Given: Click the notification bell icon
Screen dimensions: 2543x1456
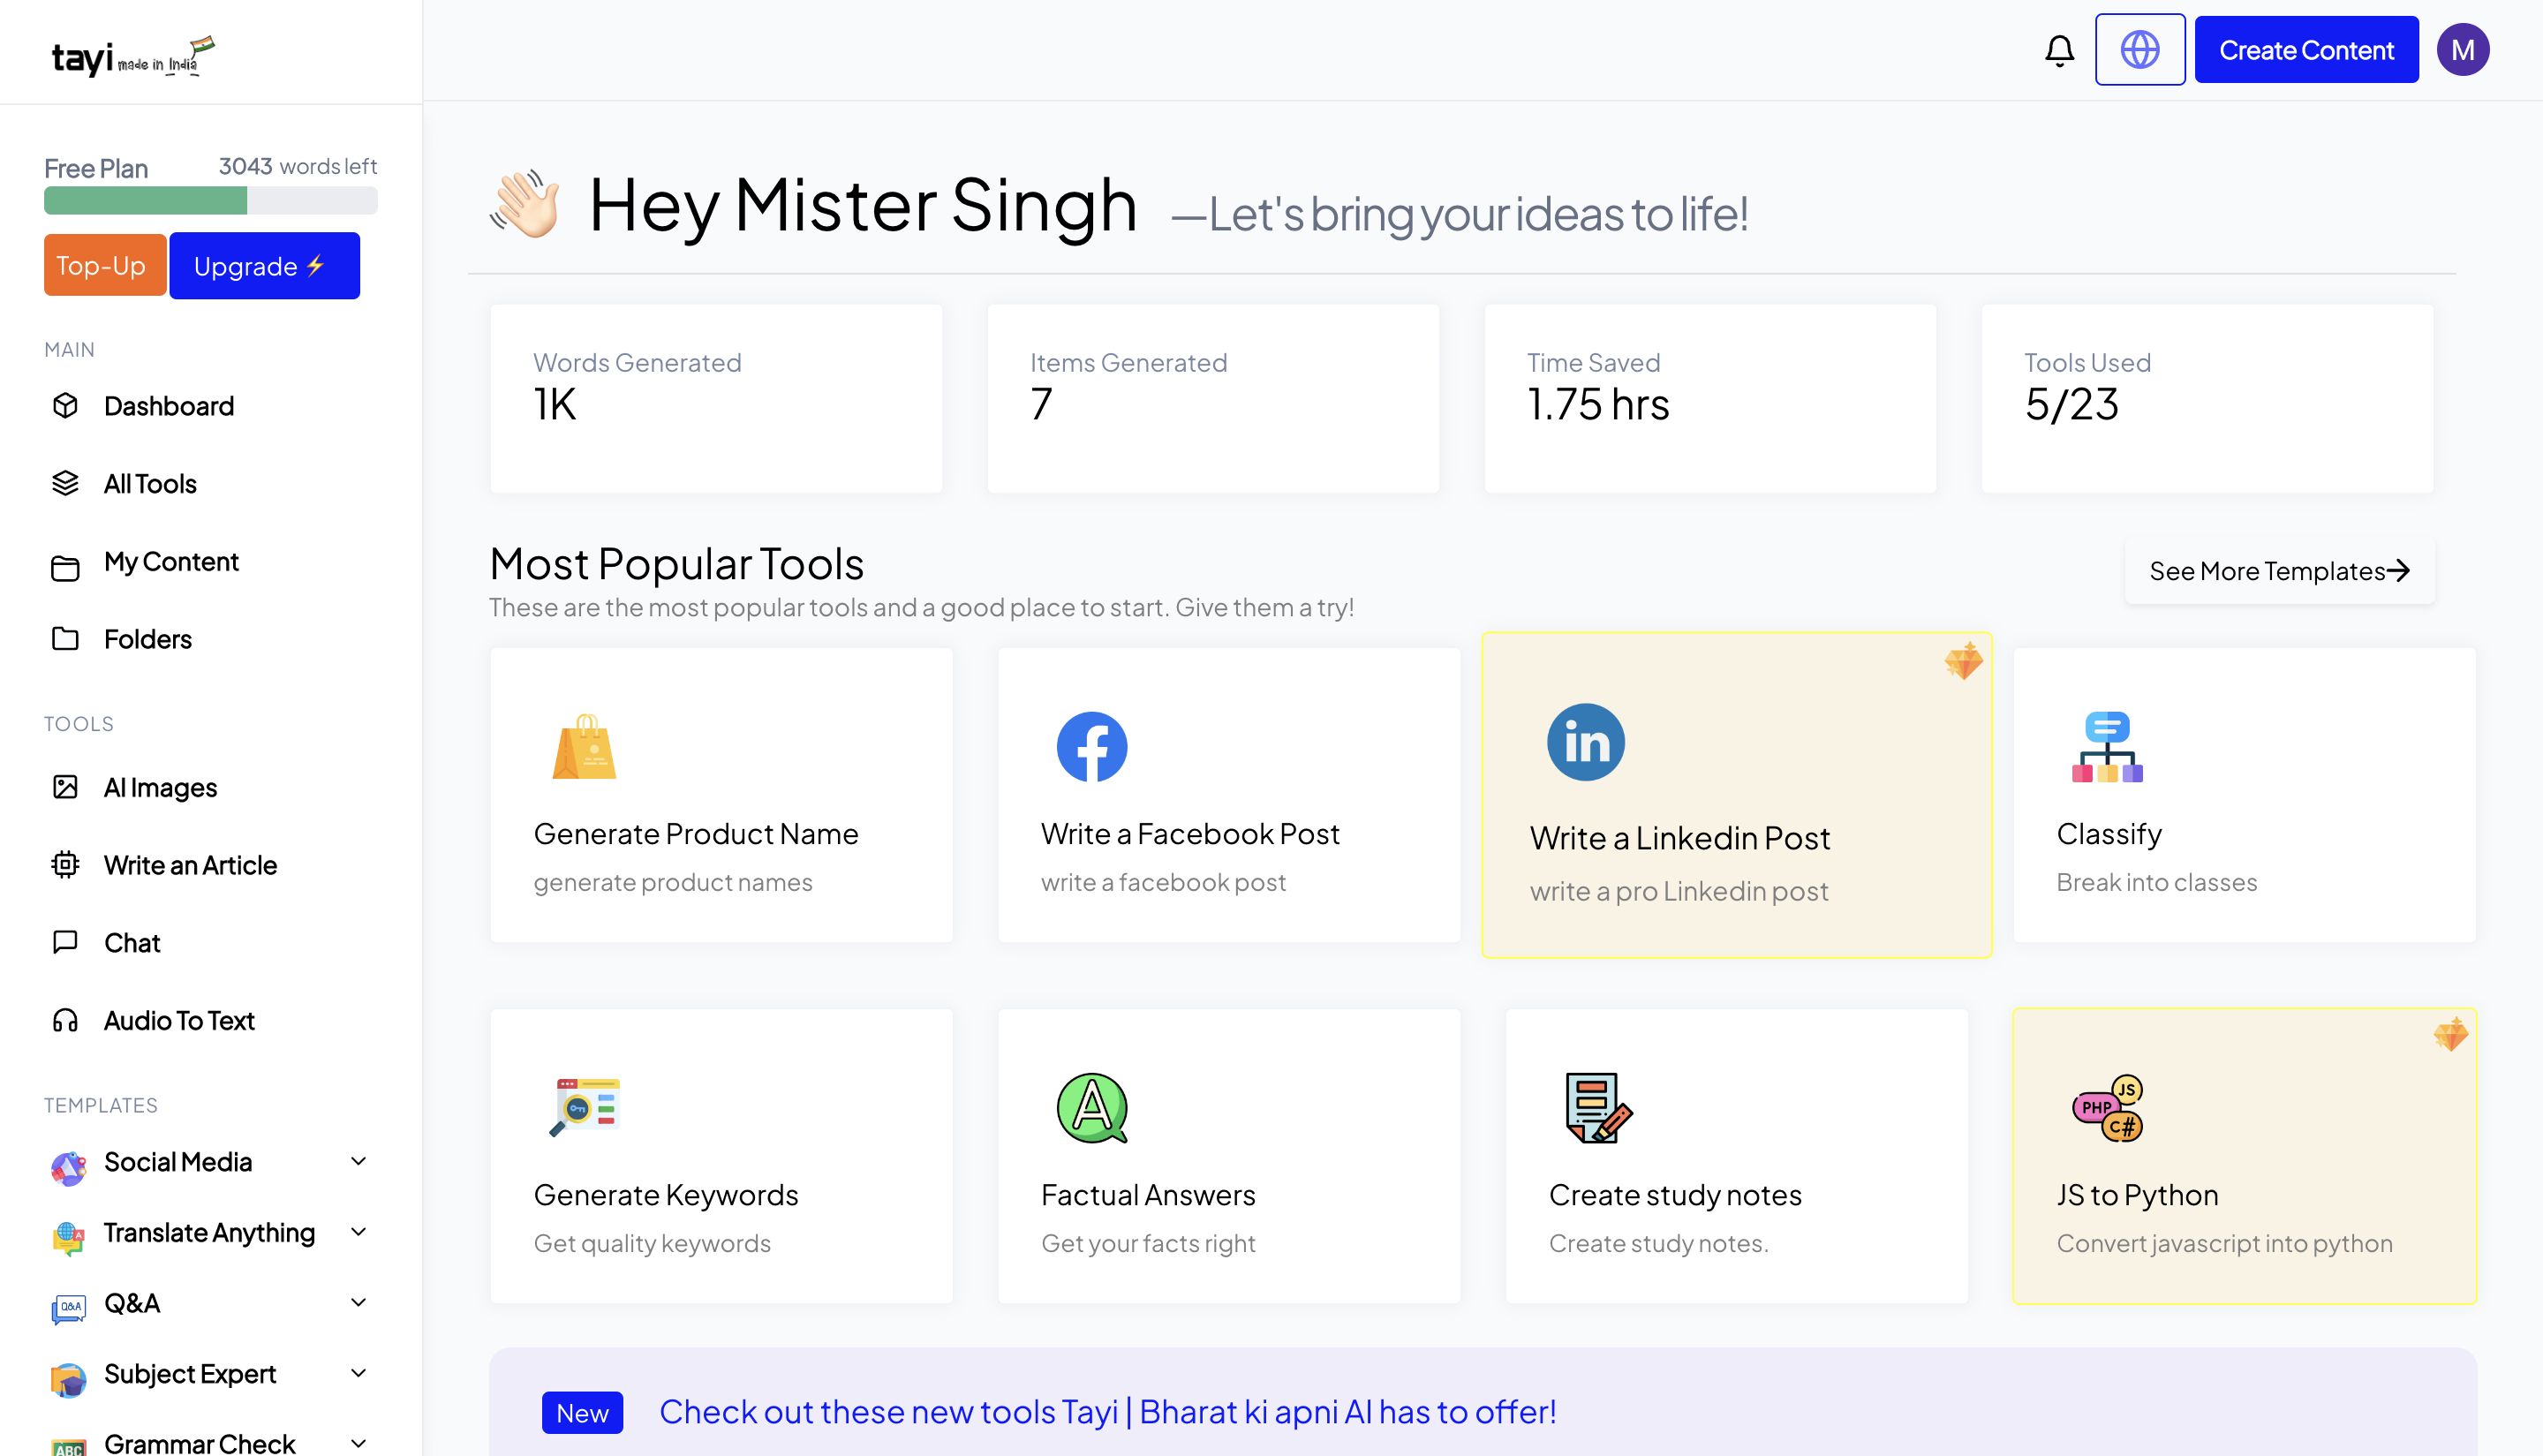Looking at the screenshot, I should 2059,50.
